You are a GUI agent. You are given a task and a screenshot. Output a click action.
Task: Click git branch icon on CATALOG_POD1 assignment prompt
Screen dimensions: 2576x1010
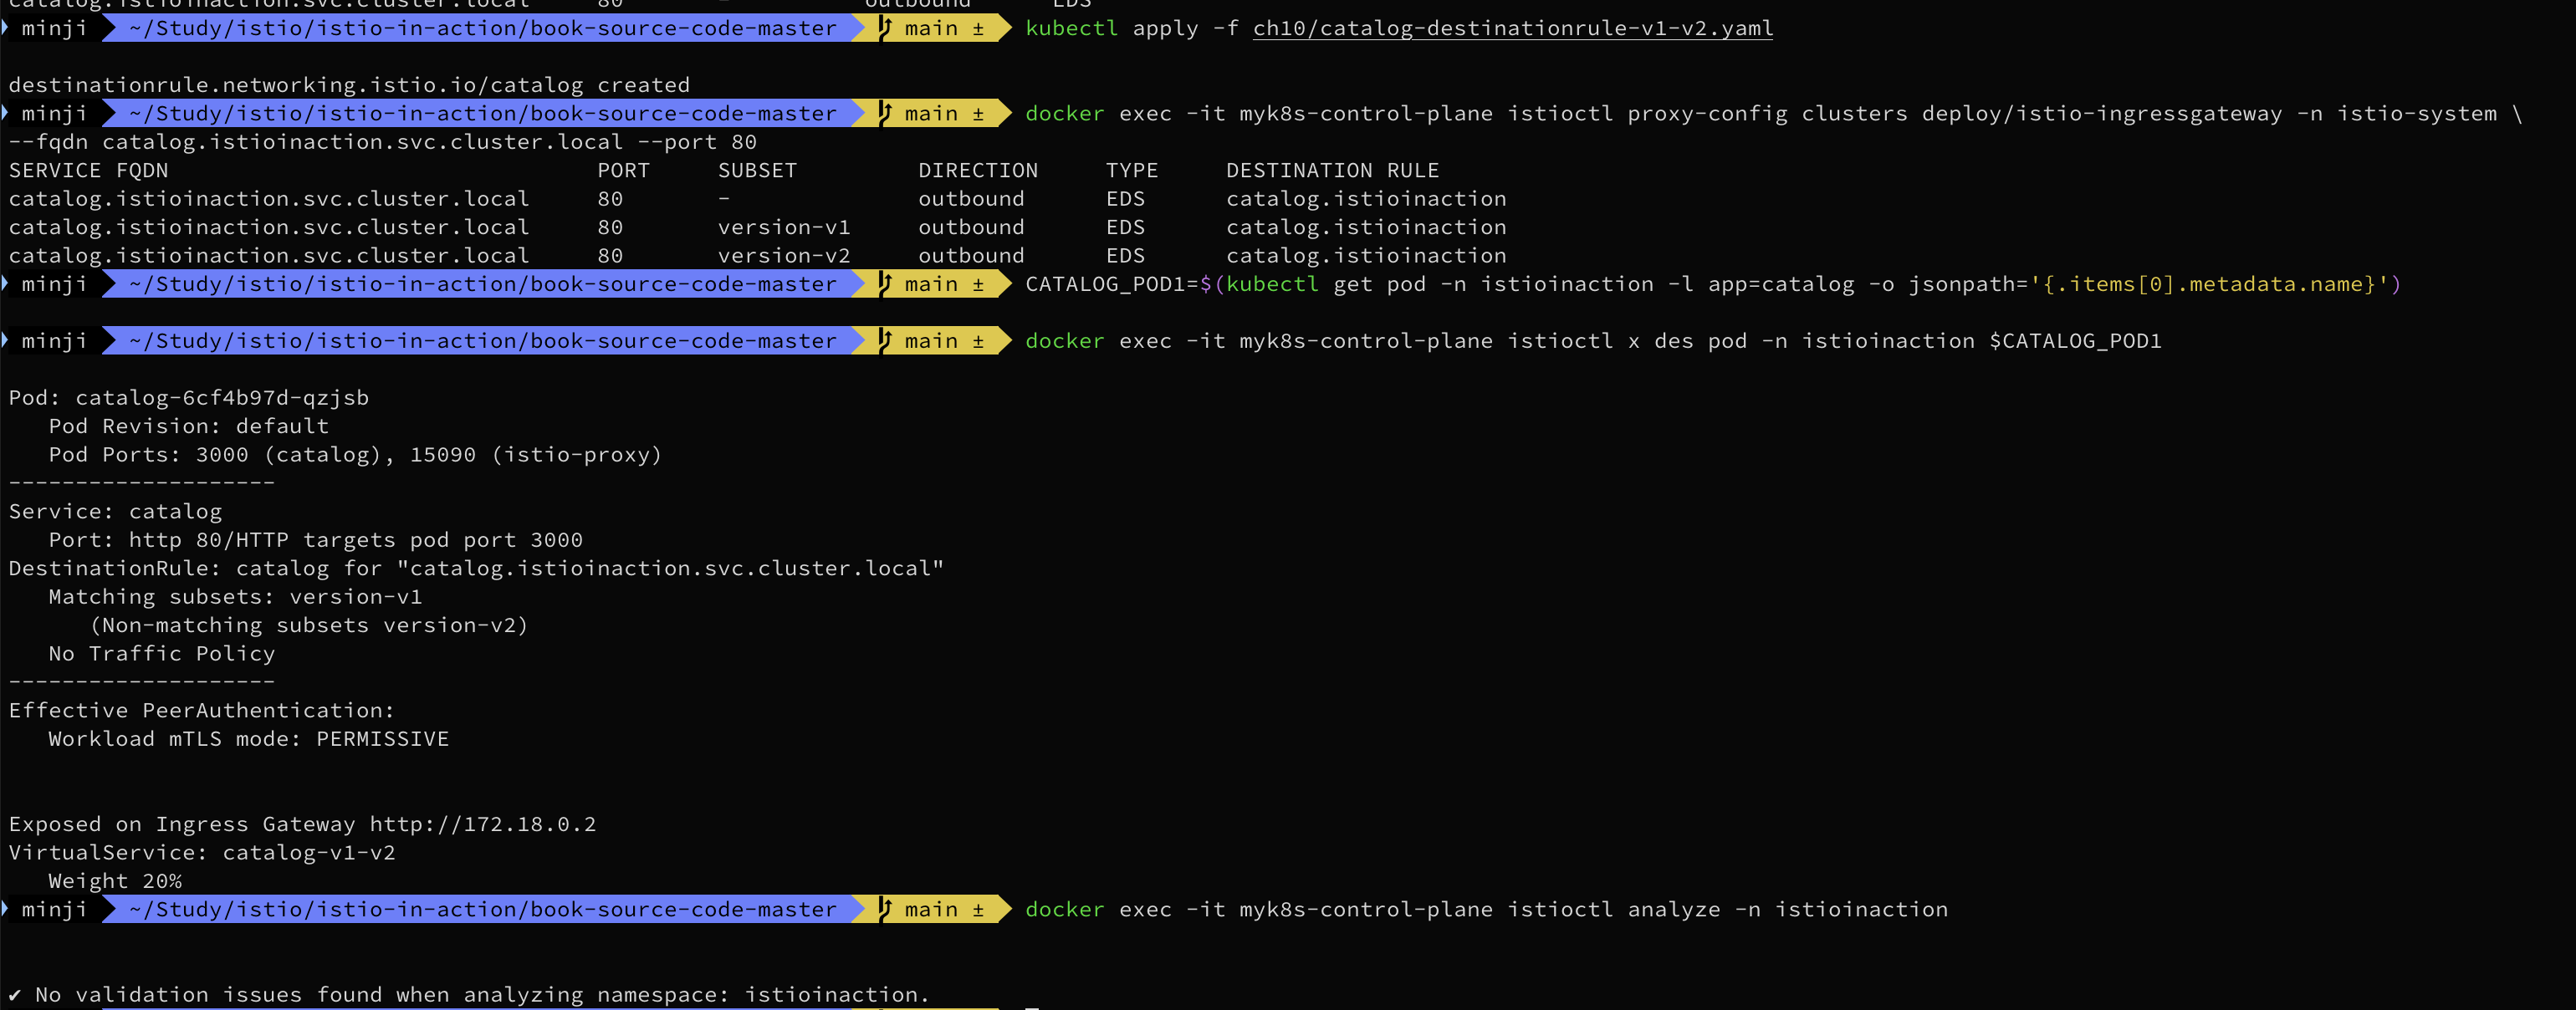(x=885, y=284)
